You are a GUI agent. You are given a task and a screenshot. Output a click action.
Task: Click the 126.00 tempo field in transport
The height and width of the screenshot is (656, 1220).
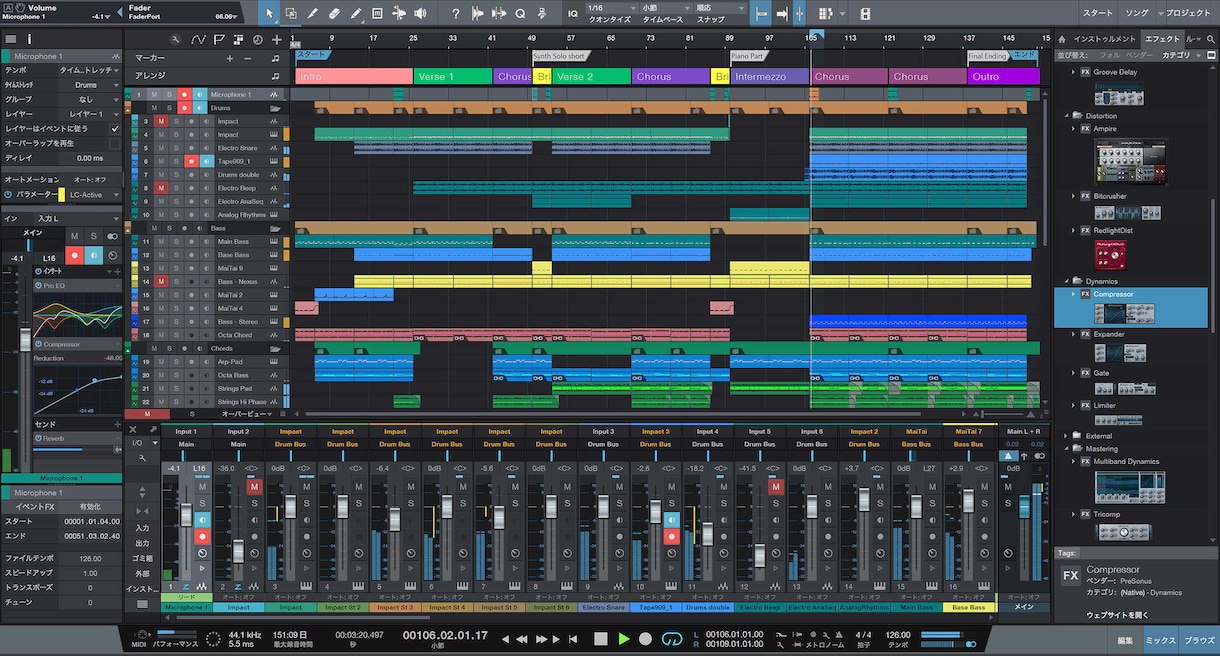pos(898,634)
